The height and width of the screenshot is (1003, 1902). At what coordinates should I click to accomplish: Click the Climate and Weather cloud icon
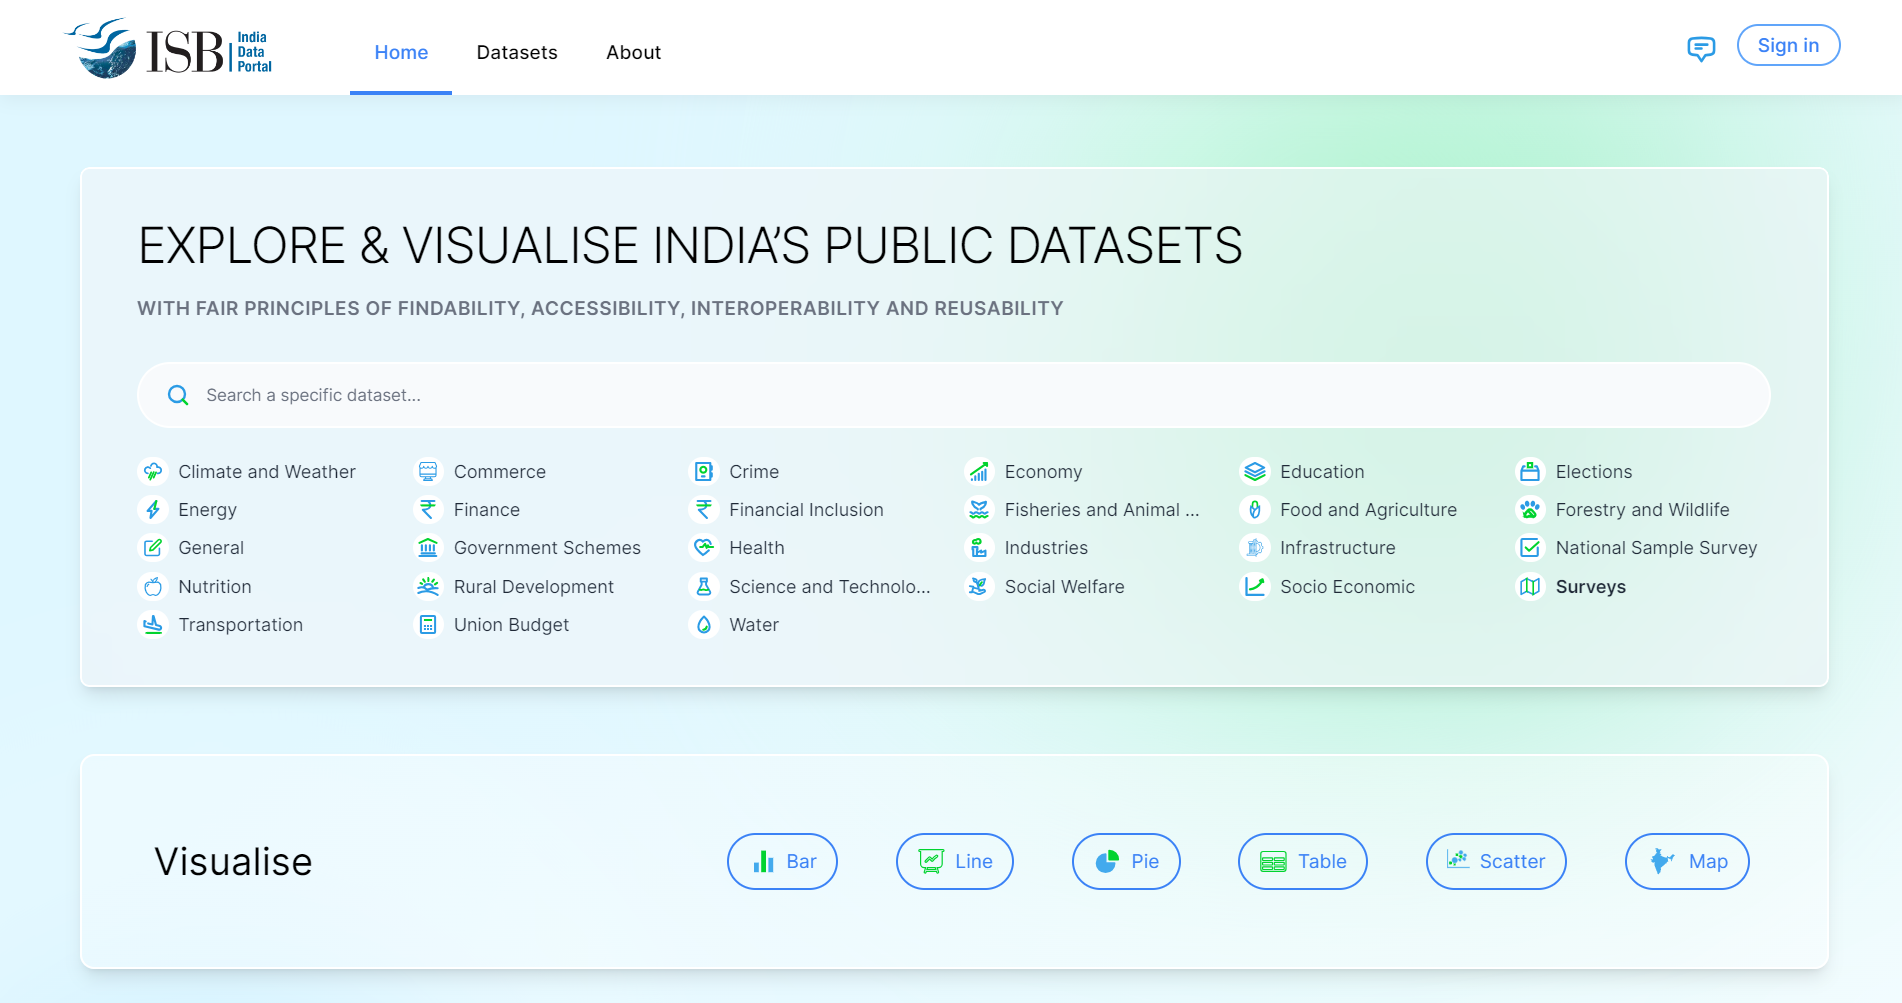(153, 471)
